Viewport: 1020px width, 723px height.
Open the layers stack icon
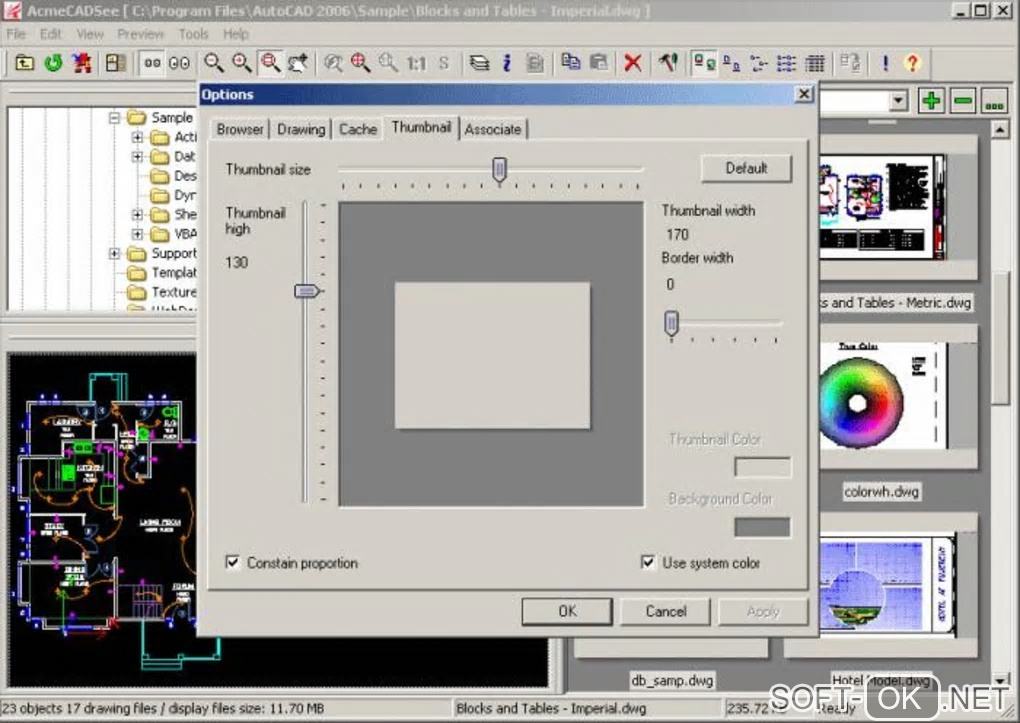479,63
